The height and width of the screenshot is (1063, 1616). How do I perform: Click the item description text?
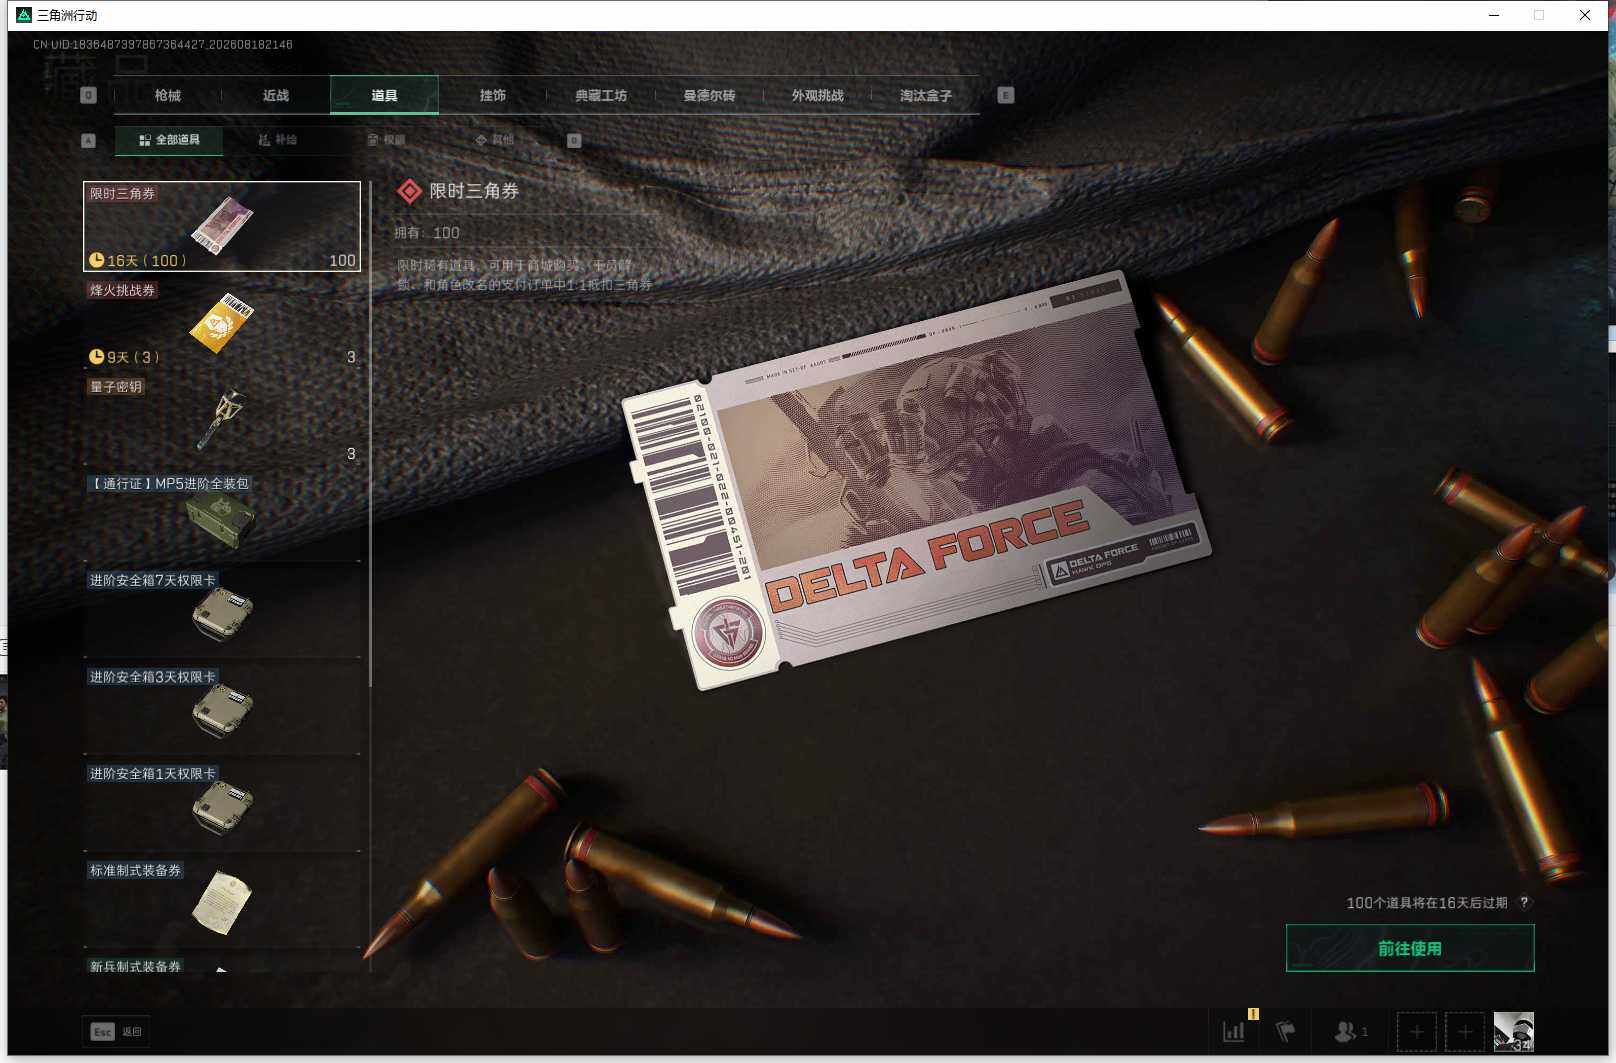tap(525, 275)
